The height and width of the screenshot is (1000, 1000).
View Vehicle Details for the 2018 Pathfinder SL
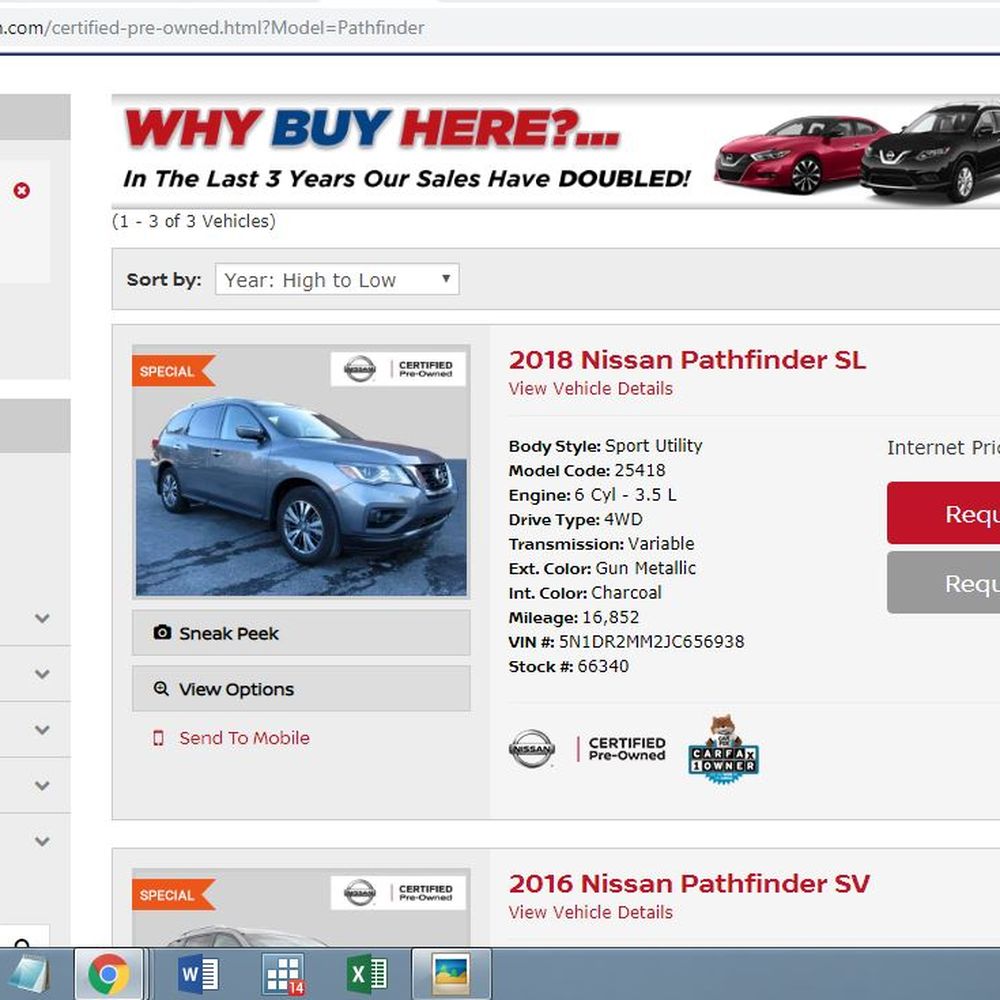coord(591,388)
